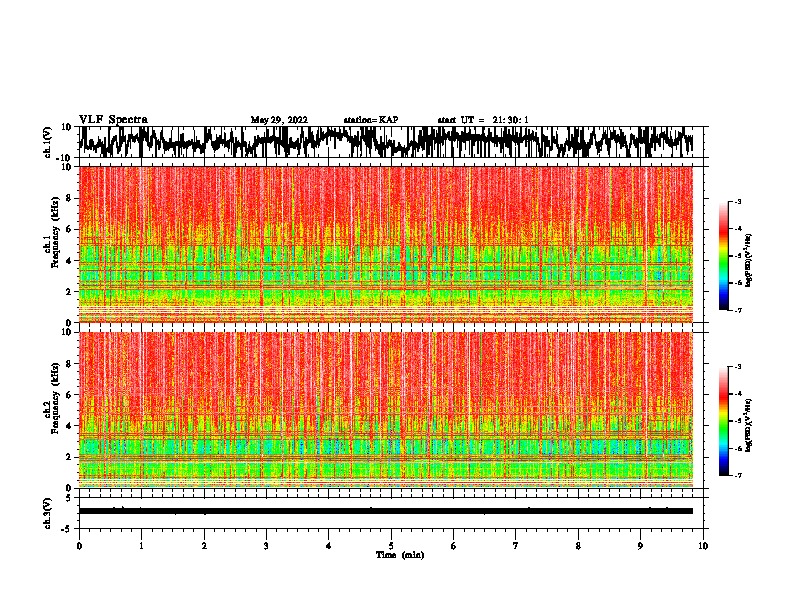Click time axis tick label 3
The image size is (792, 612).
[x=266, y=546]
